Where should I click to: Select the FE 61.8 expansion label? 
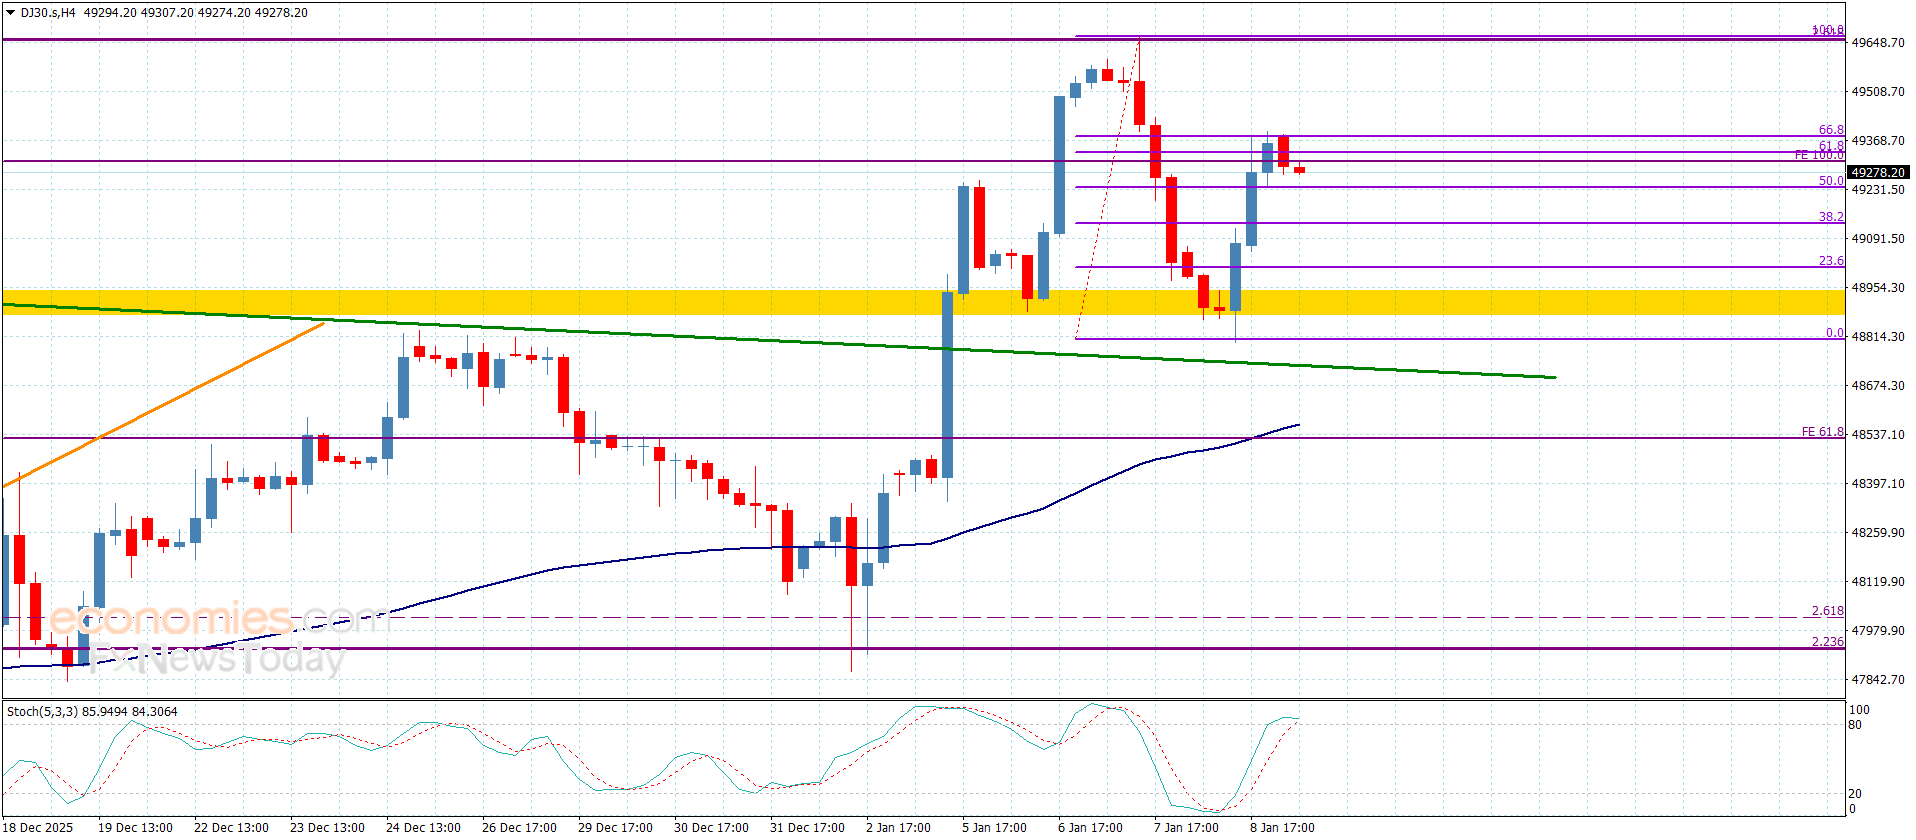pos(1822,432)
